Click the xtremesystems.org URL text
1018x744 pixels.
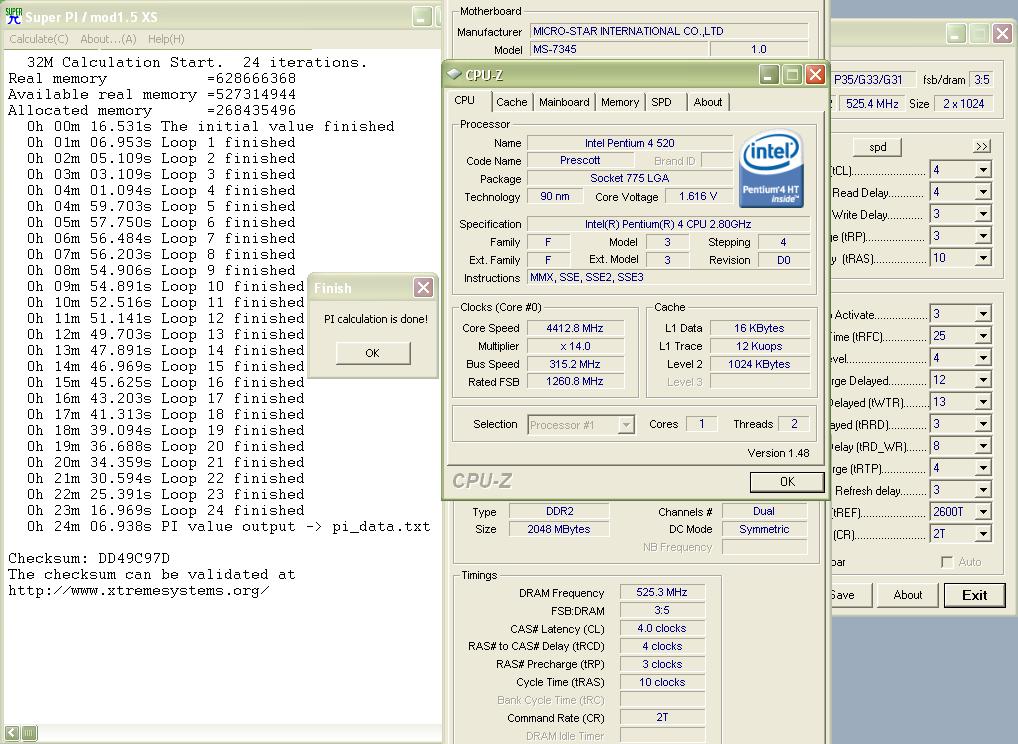click(139, 591)
